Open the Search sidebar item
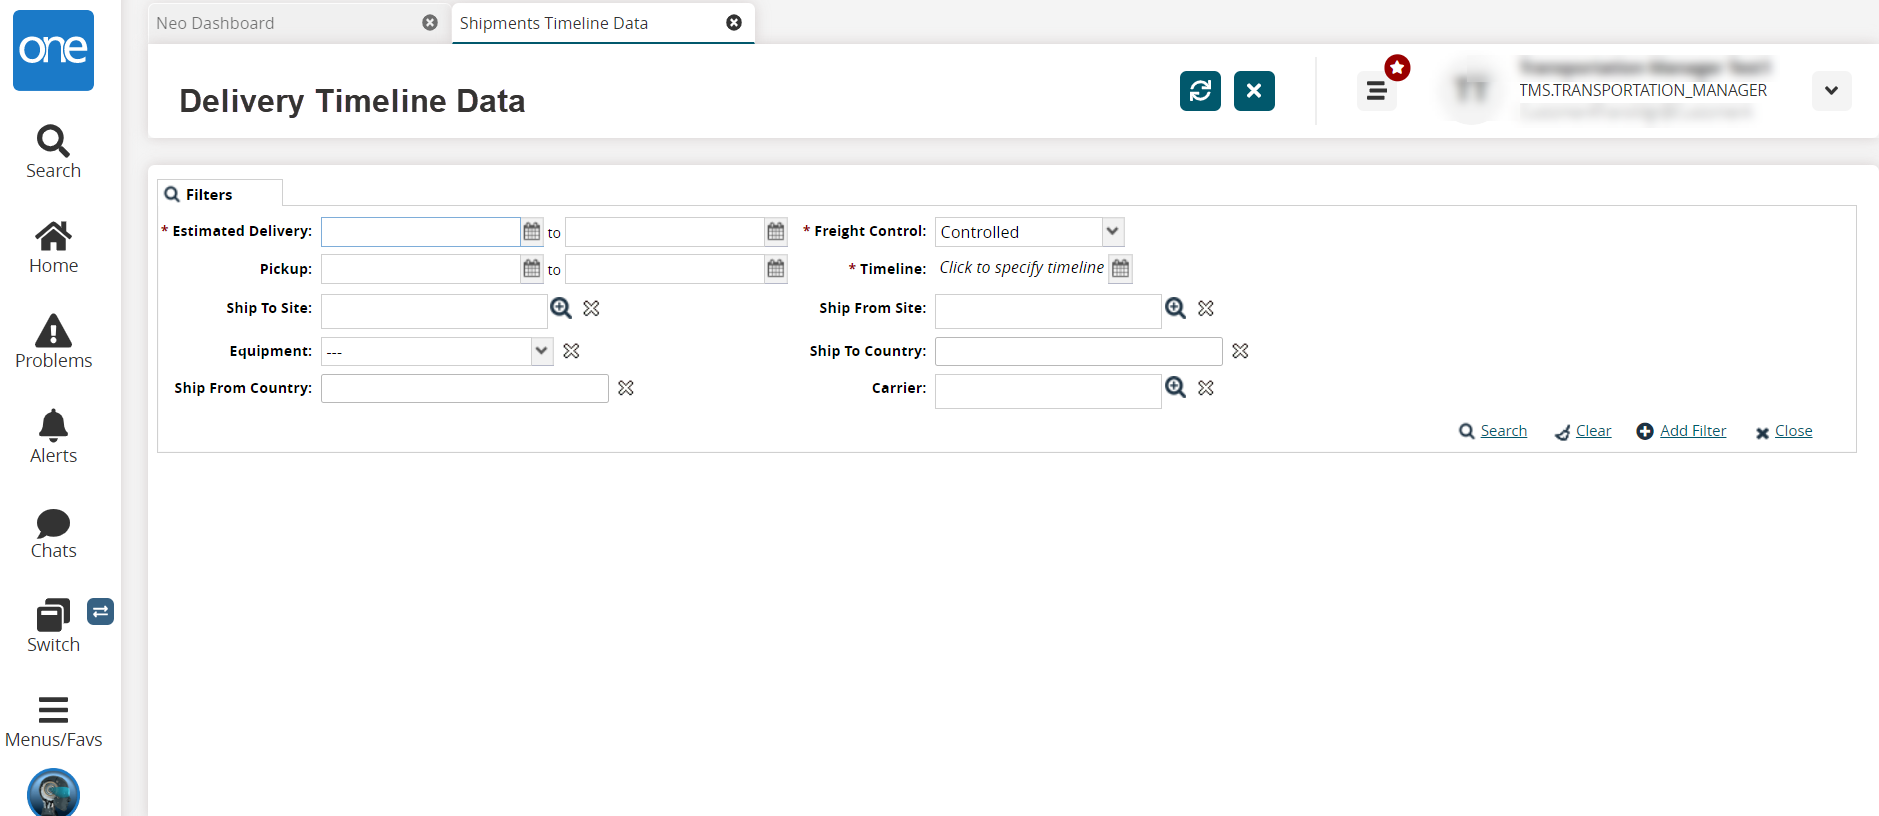The image size is (1879, 816). [x=53, y=152]
